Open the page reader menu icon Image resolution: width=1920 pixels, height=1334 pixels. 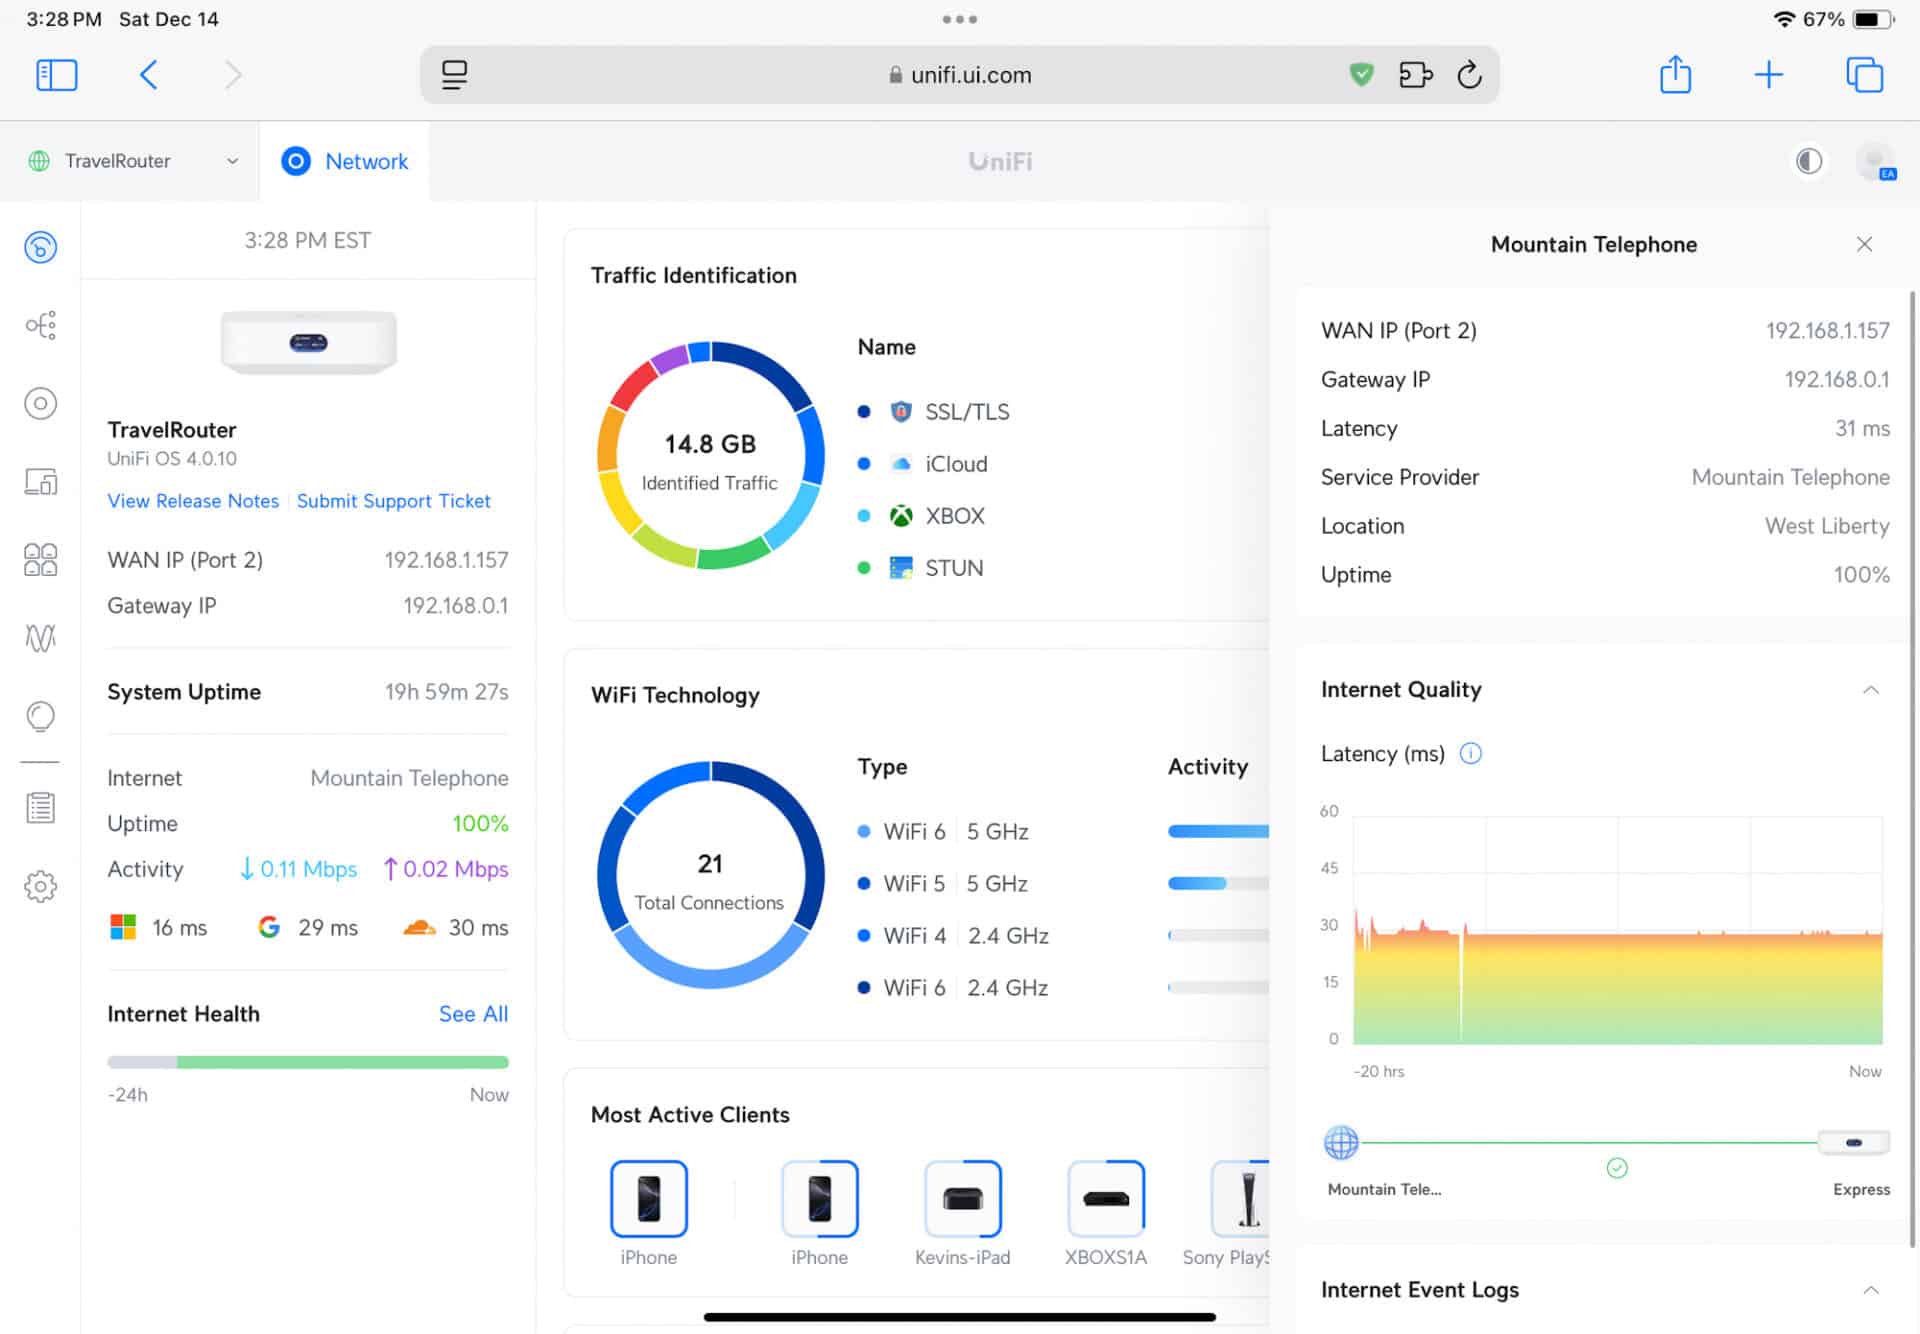coord(455,75)
